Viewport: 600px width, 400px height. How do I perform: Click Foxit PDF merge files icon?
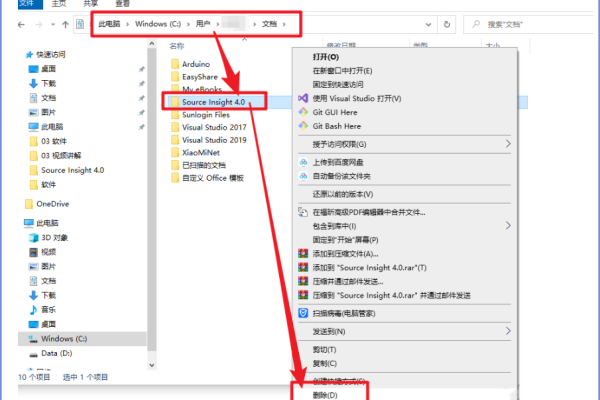303,212
